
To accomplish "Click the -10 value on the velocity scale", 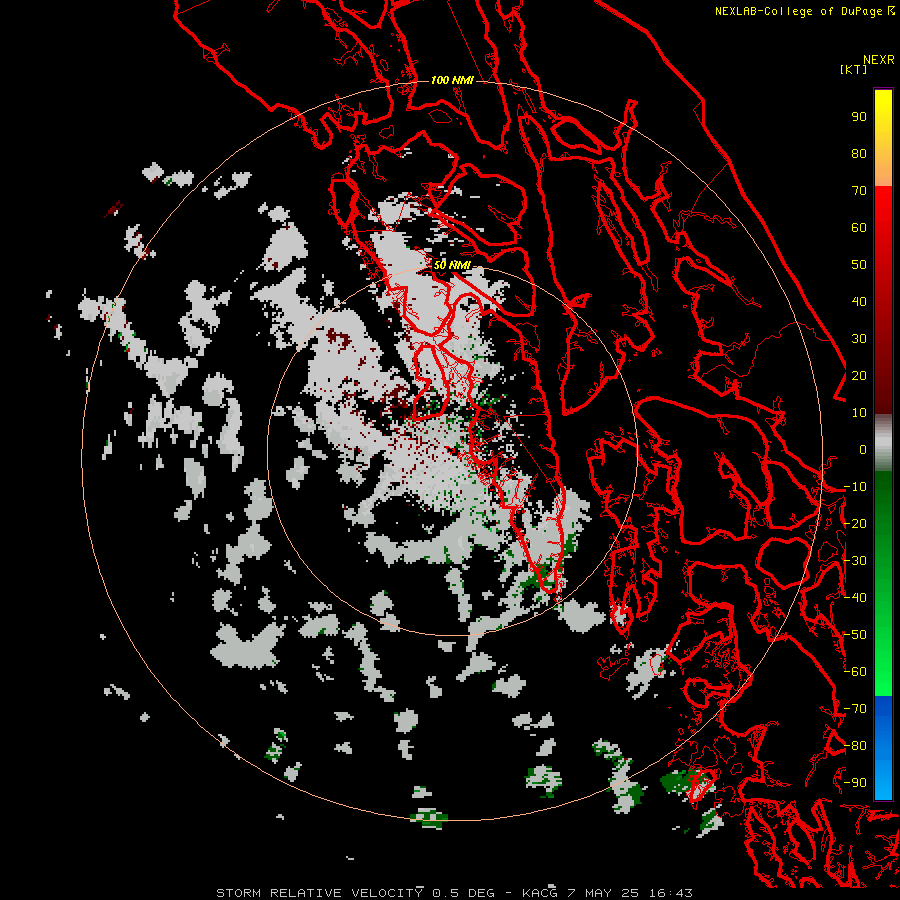I will pyautogui.click(x=855, y=487).
